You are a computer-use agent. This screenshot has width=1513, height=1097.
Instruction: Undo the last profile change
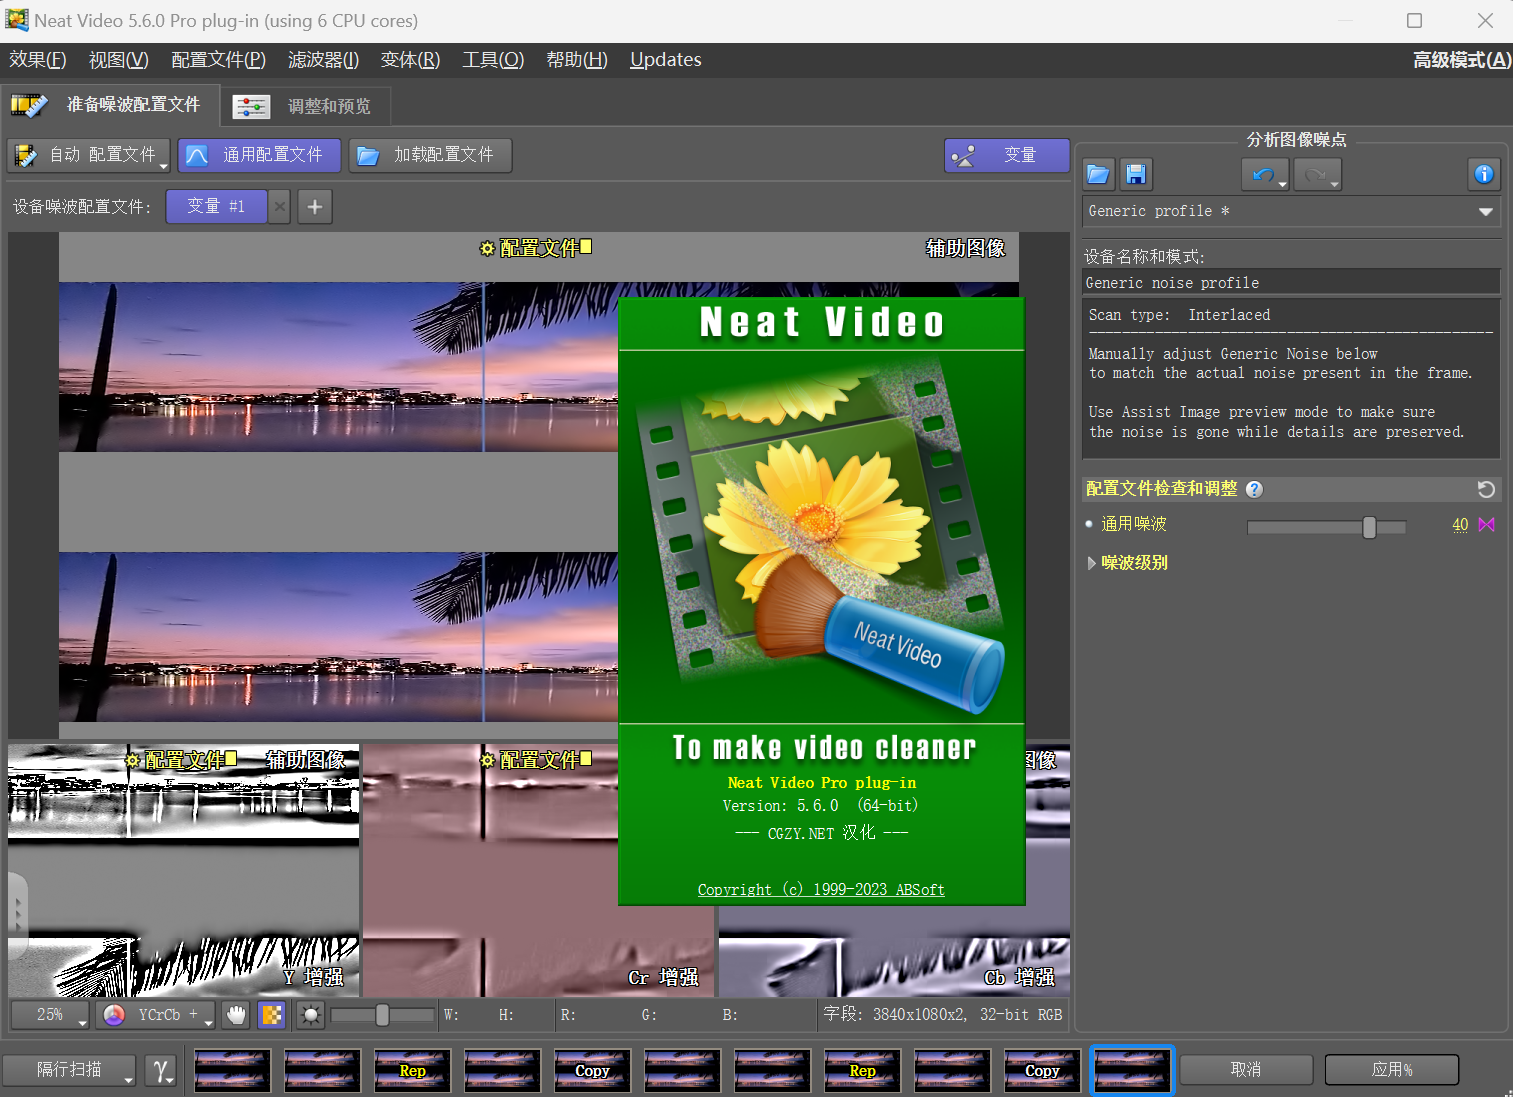(1265, 174)
